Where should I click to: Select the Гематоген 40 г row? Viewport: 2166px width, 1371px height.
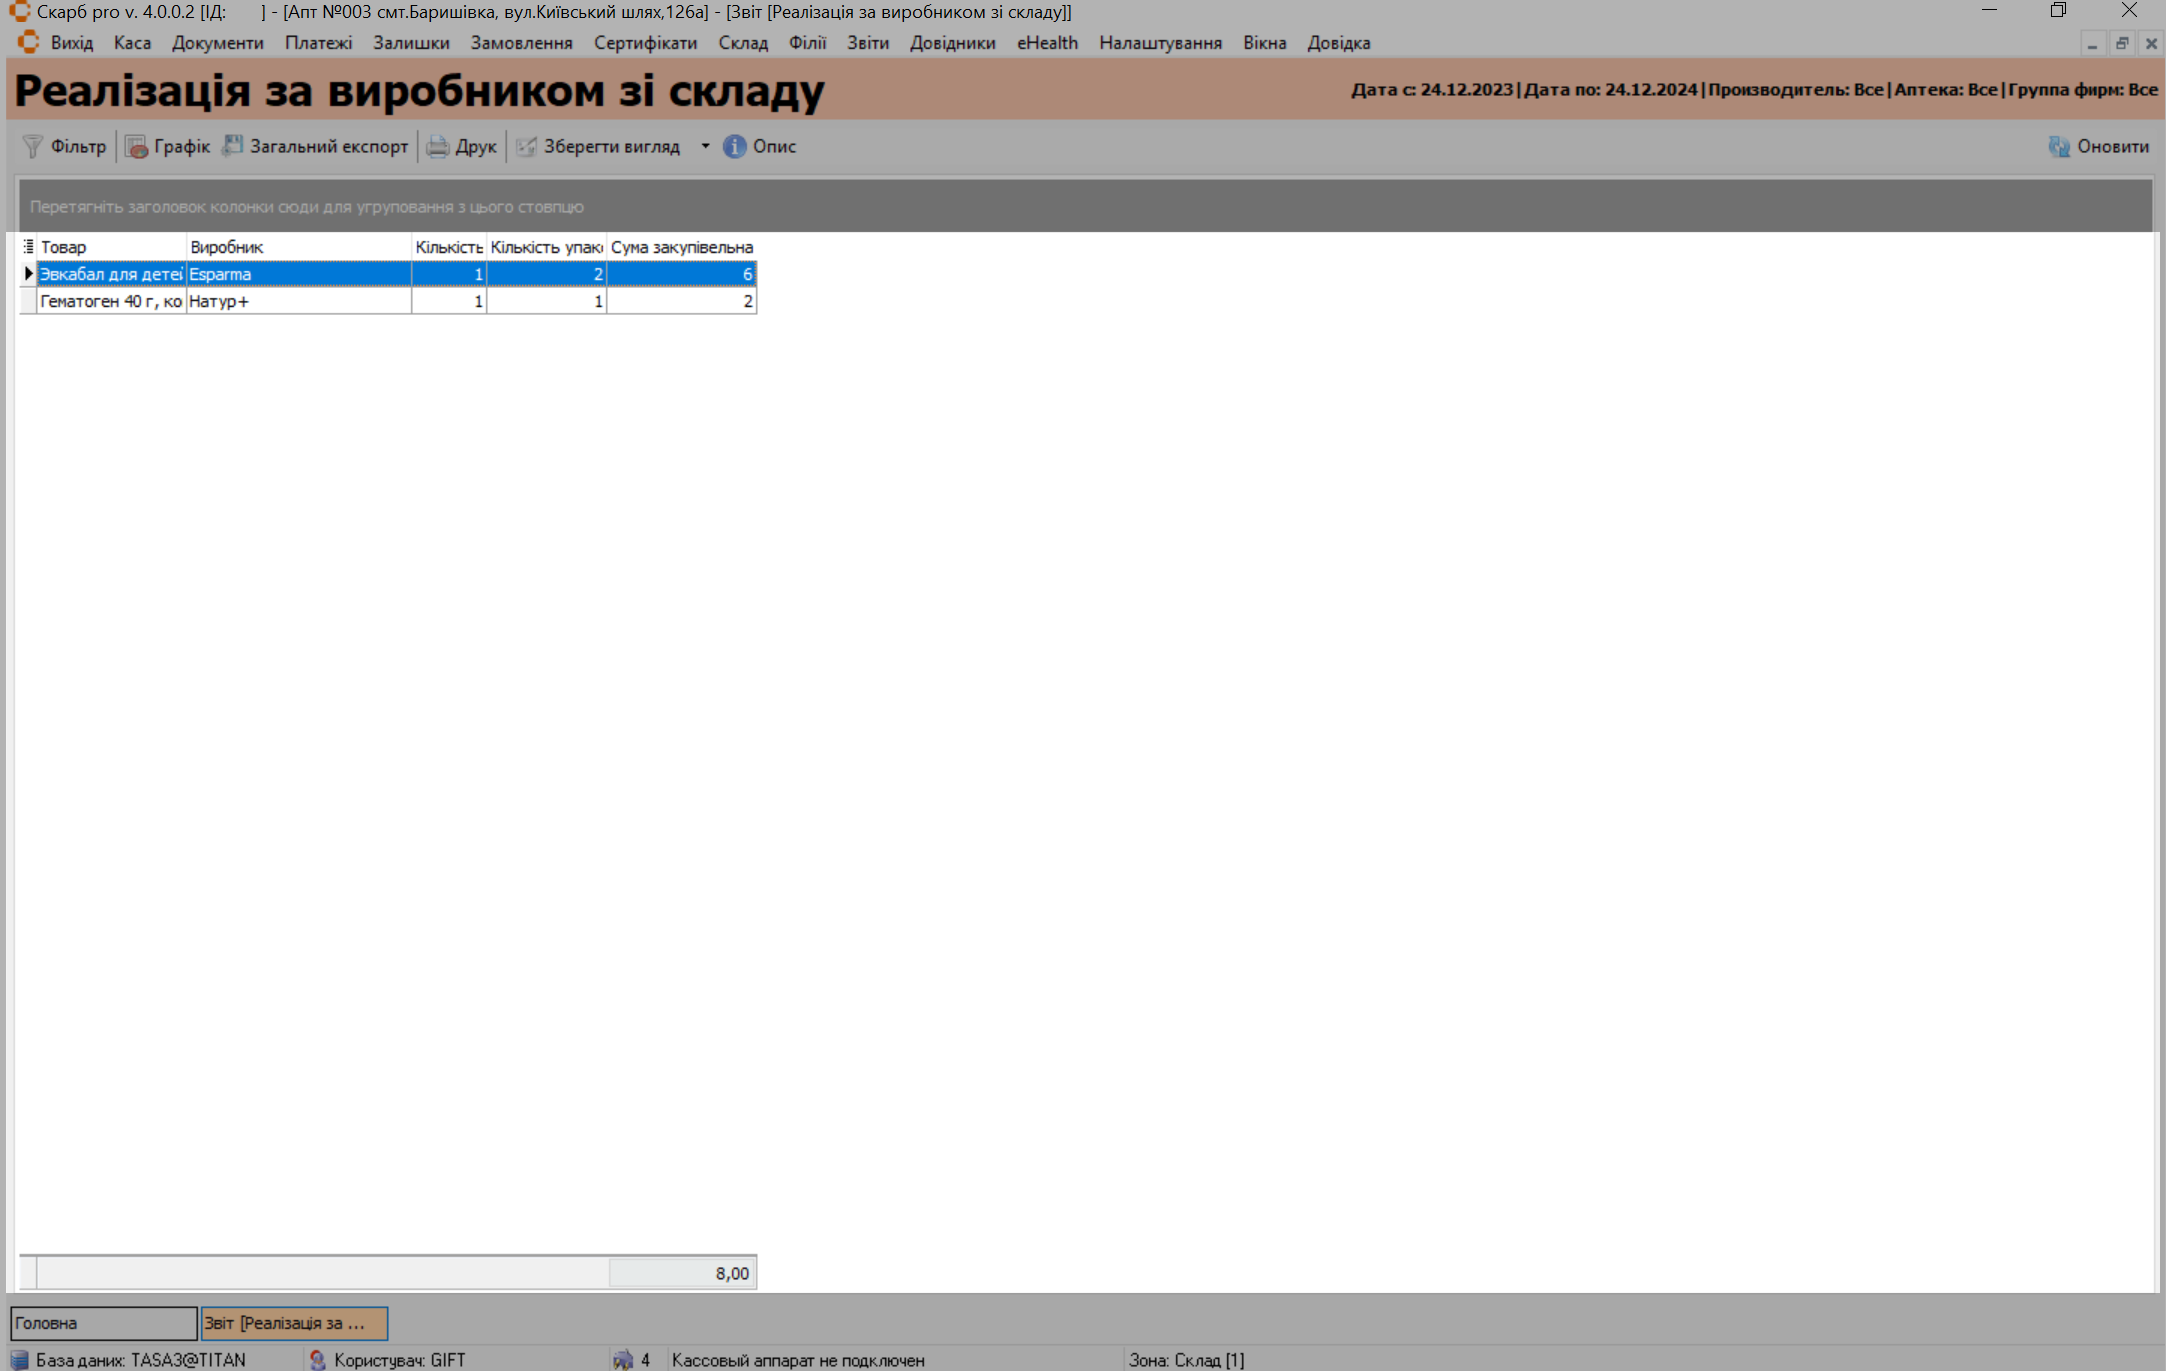pos(110,301)
